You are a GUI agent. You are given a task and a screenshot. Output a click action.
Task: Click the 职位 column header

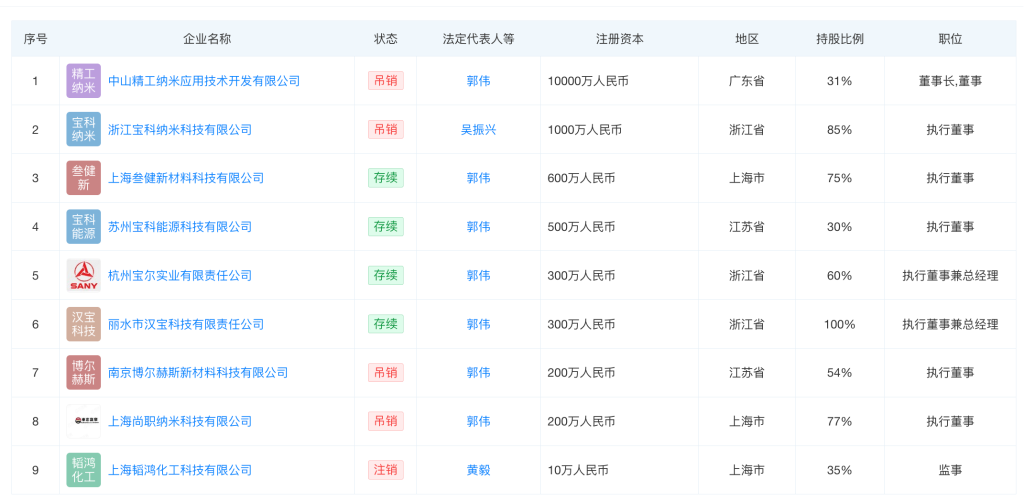tap(950, 39)
